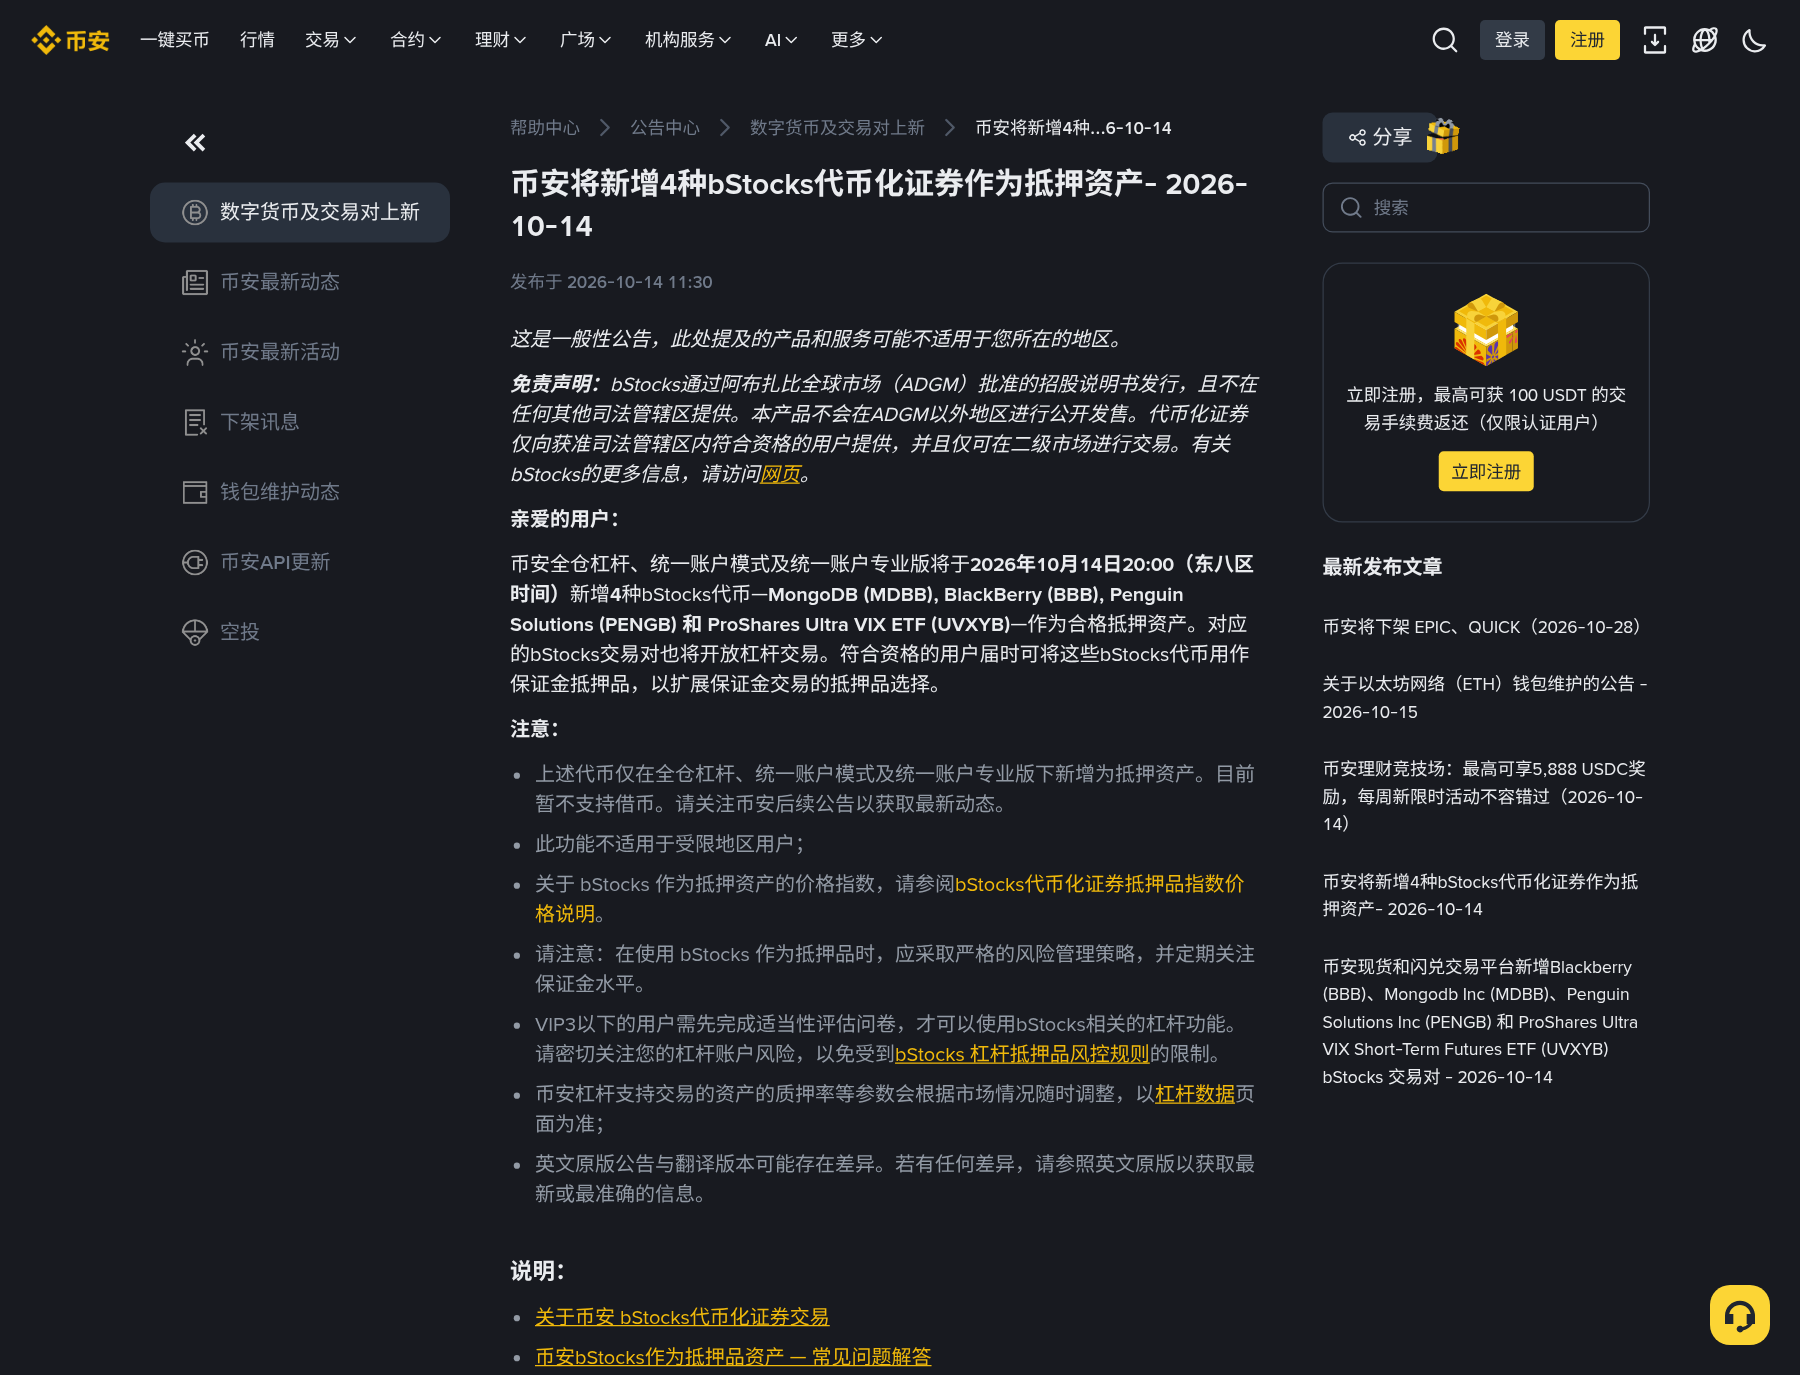The width and height of the screenshot is (1800, 1375).
Task: Click the 分享 share button
Action: tap(1380, 137)
